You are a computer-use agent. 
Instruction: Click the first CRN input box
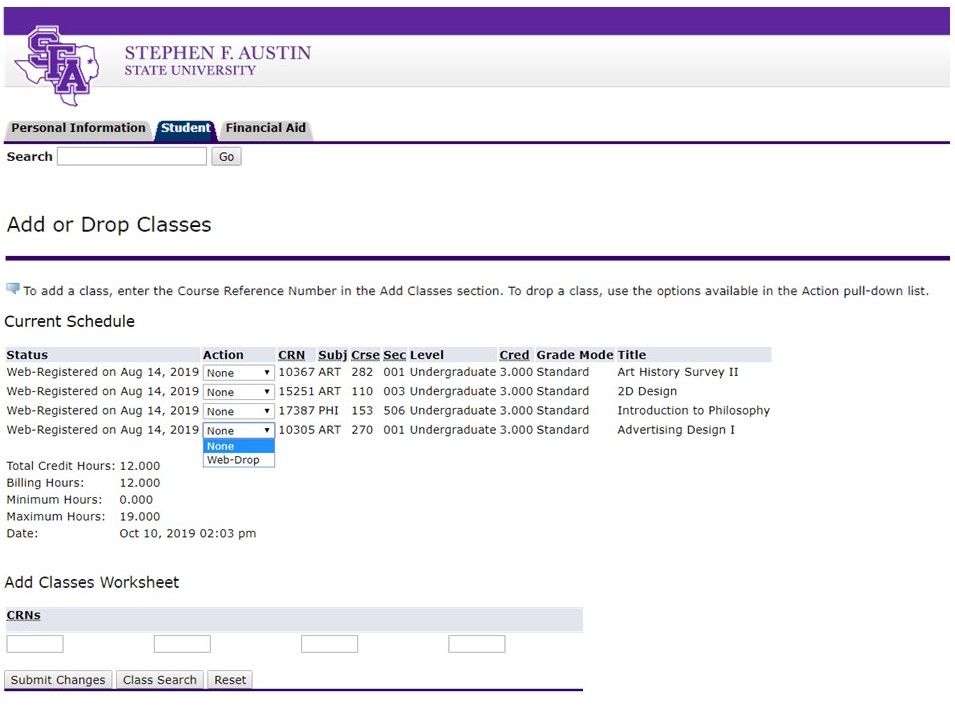(x=35, y=644)
